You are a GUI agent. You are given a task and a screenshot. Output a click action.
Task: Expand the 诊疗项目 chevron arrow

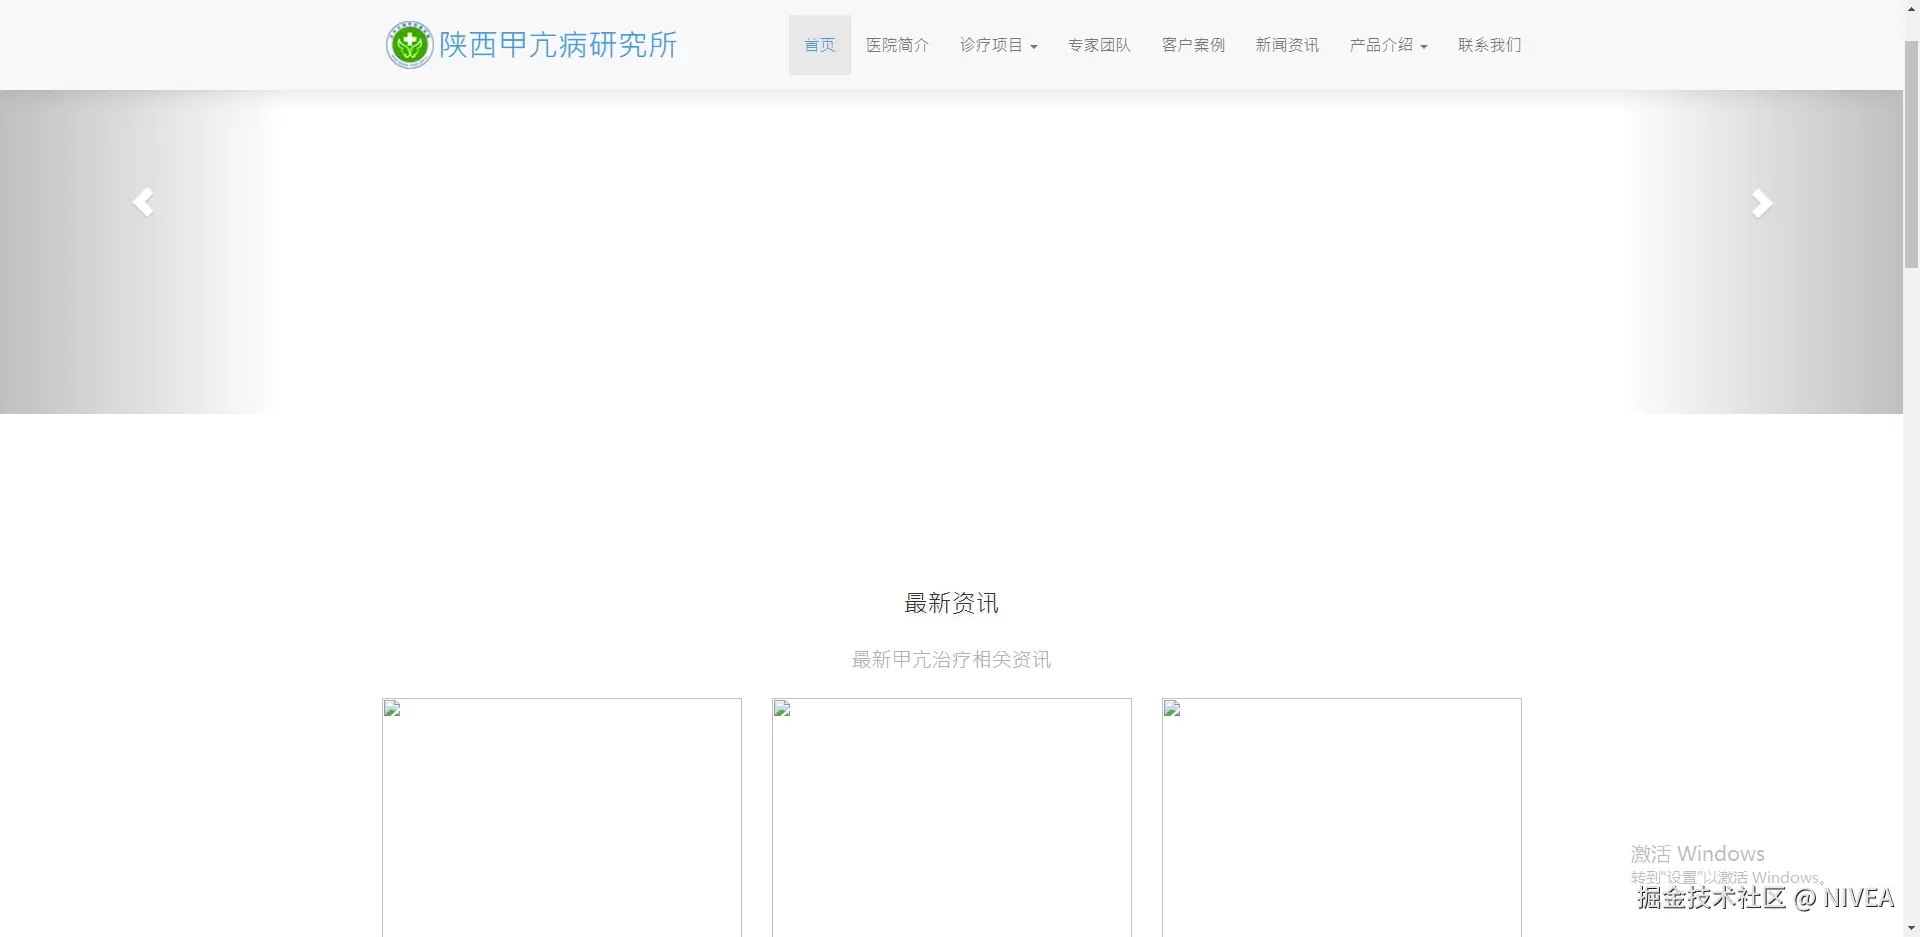1033,45
